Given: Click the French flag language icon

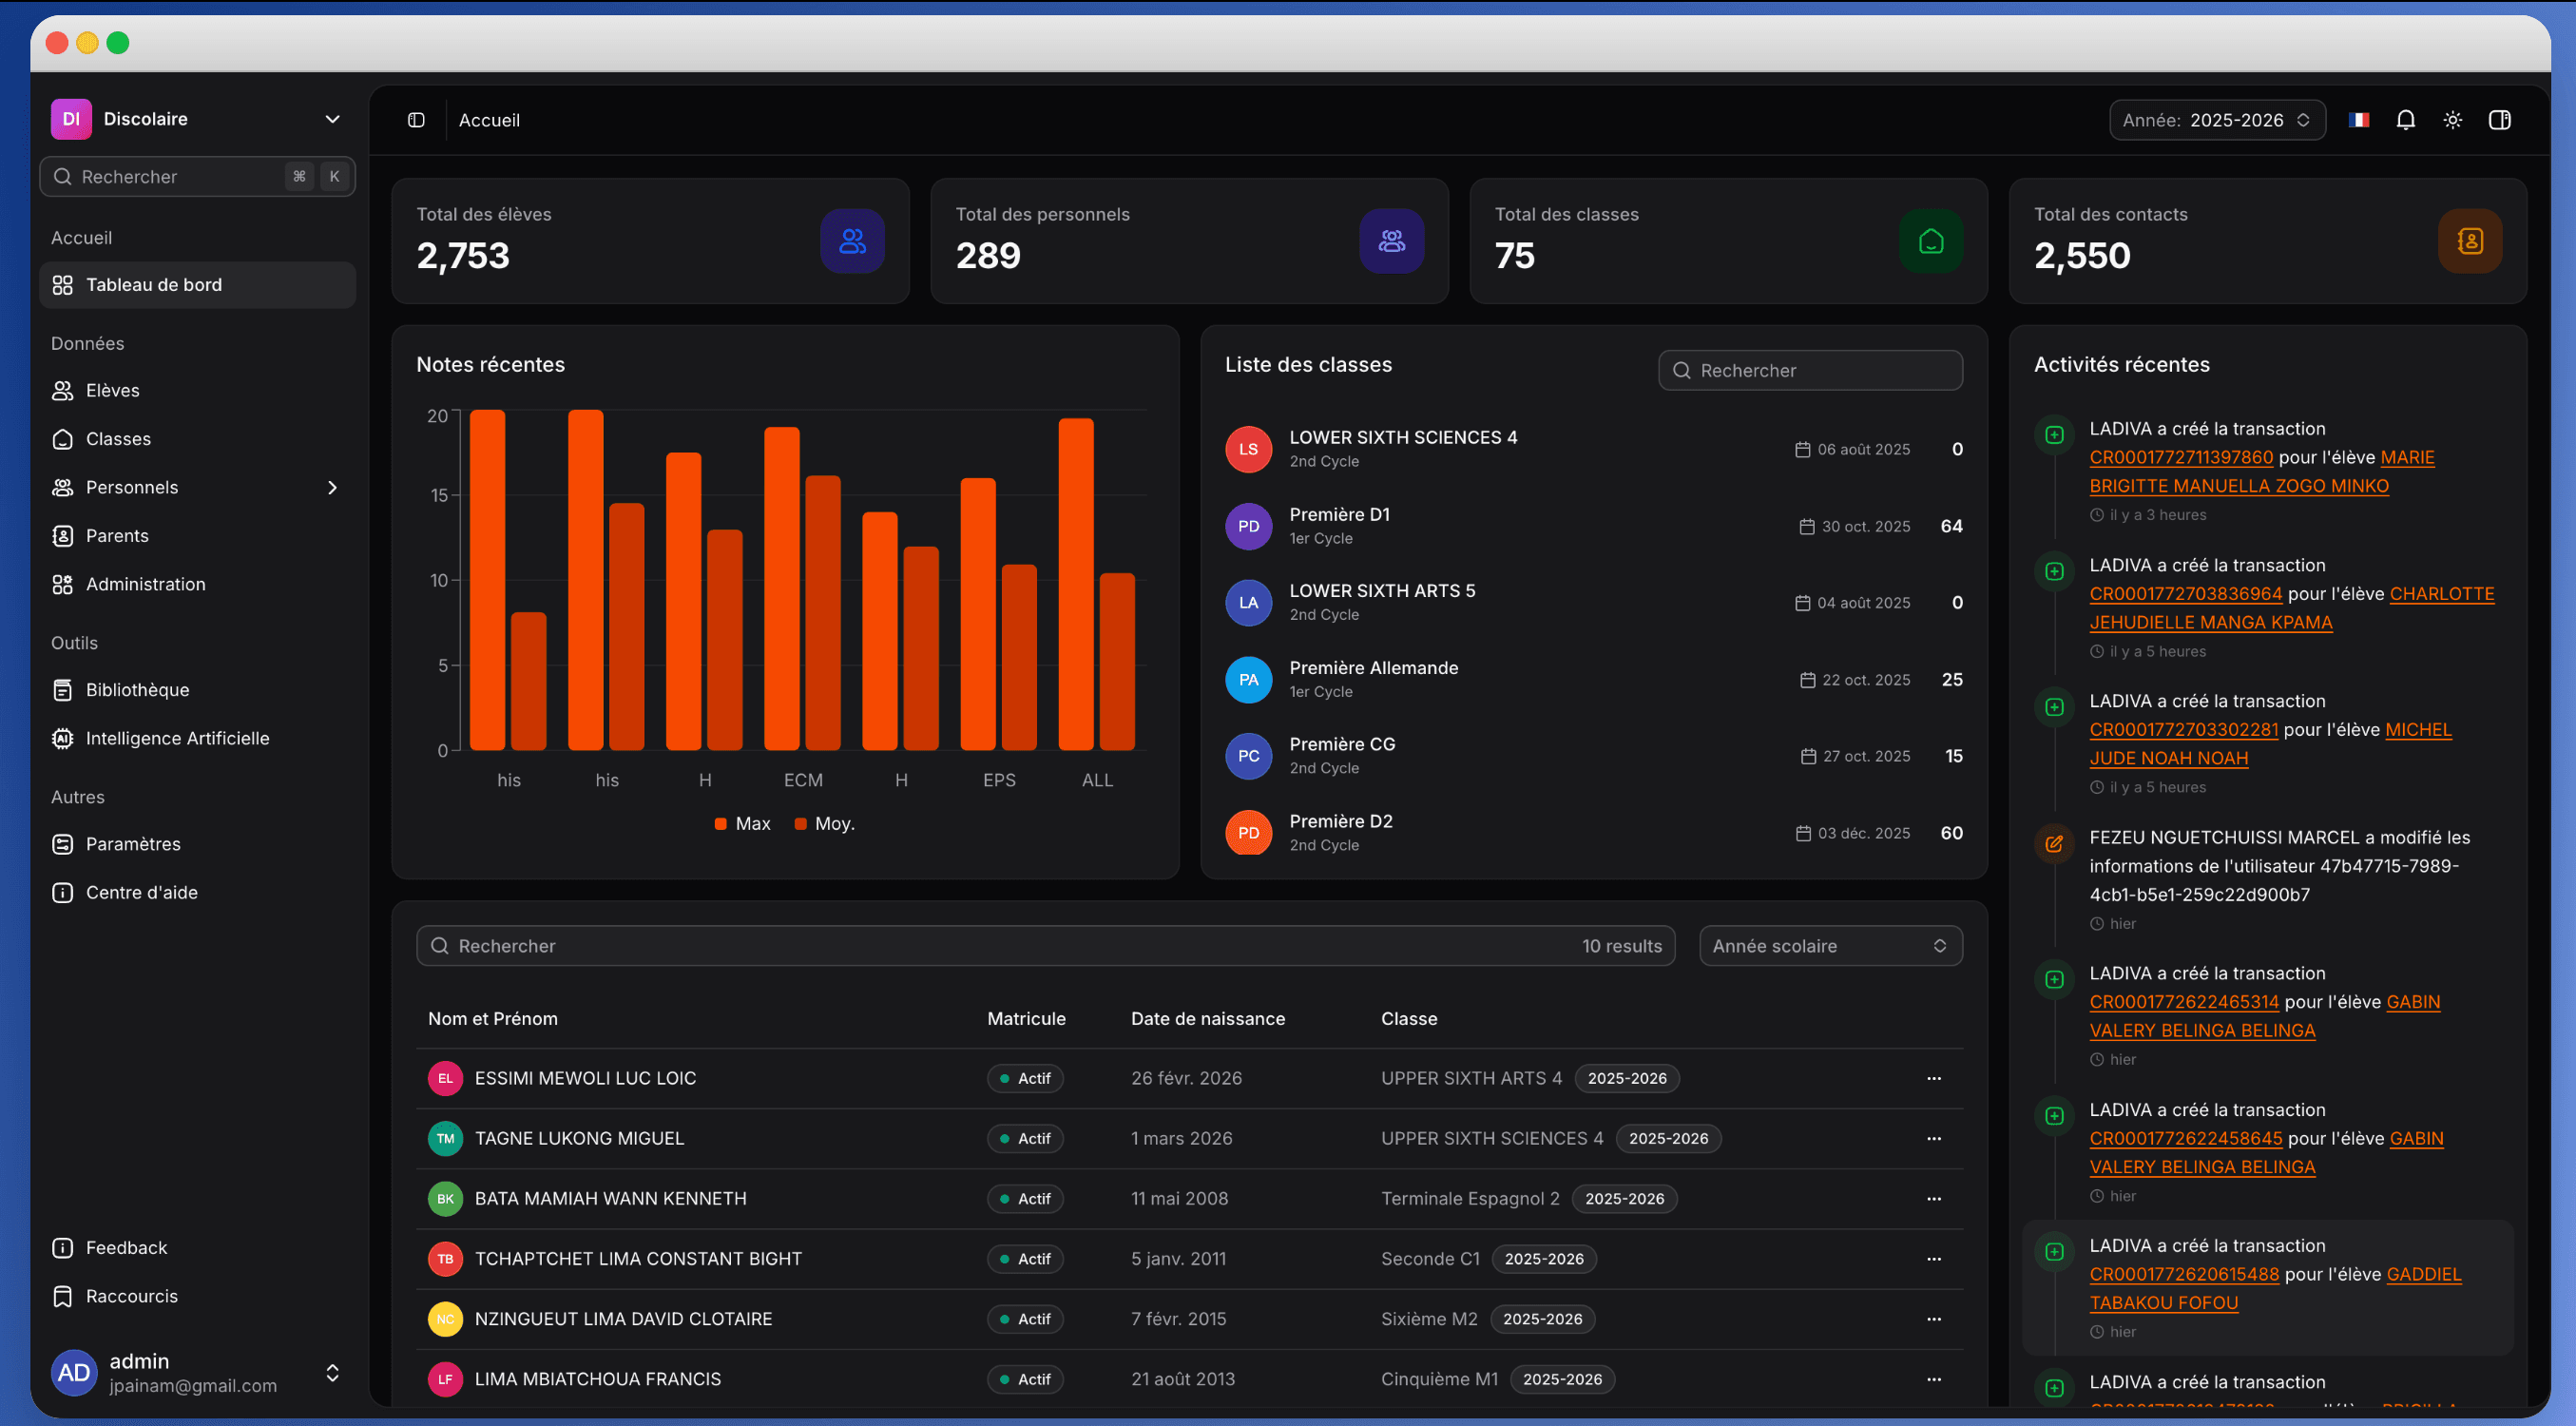Looking at the screenshot, I should pyautogui.click(x=2359, y=120).
